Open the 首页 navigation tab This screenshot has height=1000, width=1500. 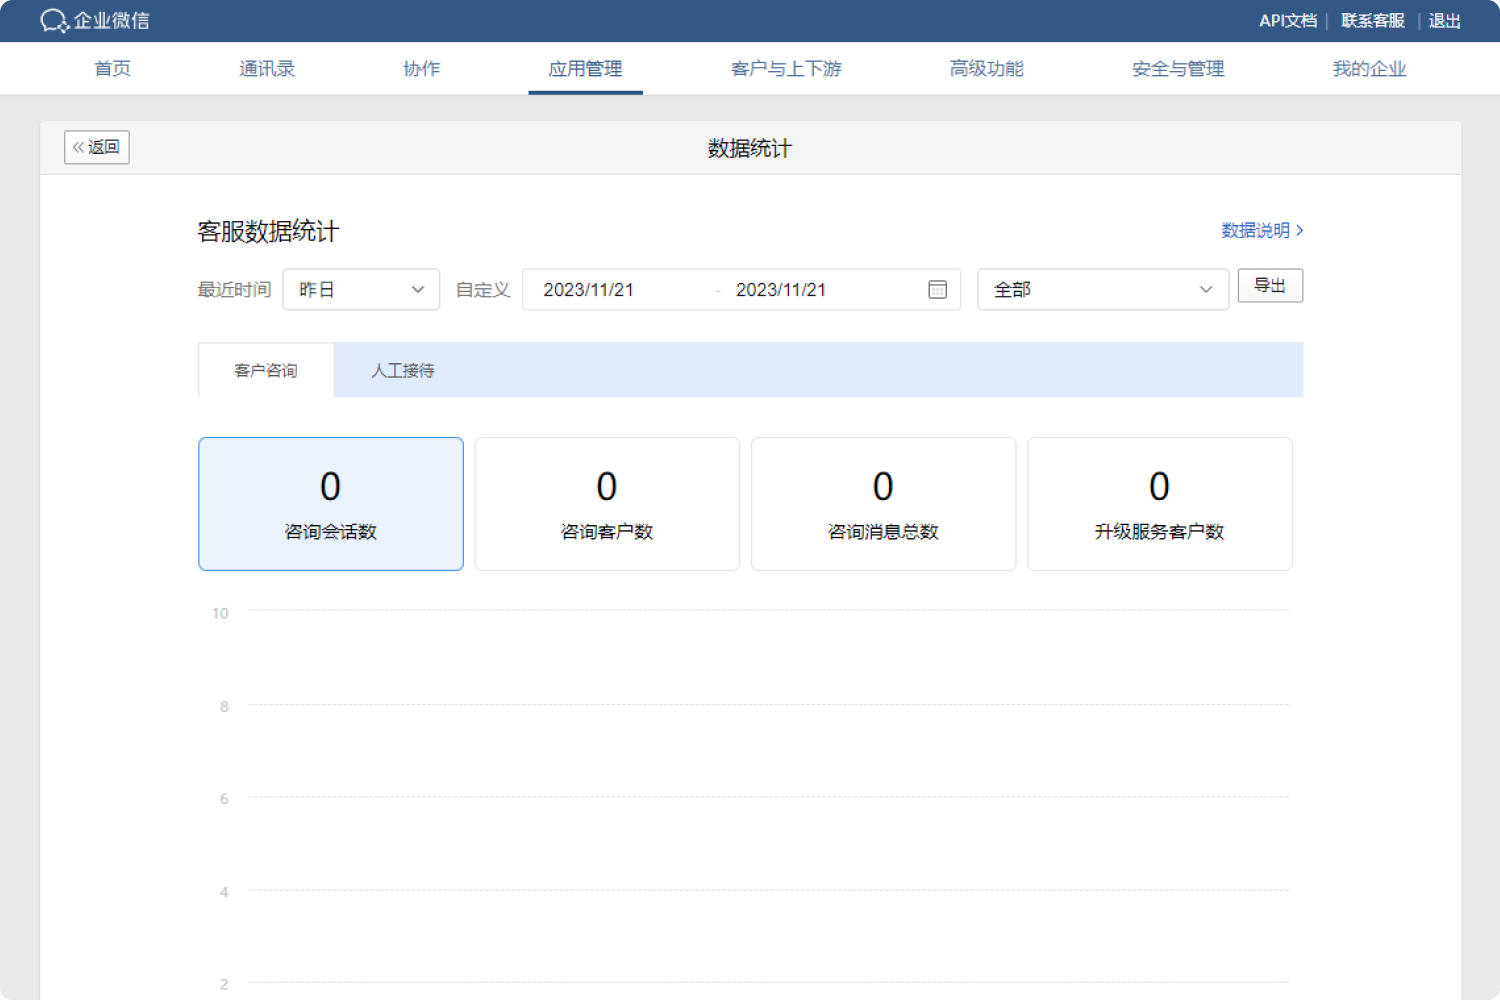(112, 68)
